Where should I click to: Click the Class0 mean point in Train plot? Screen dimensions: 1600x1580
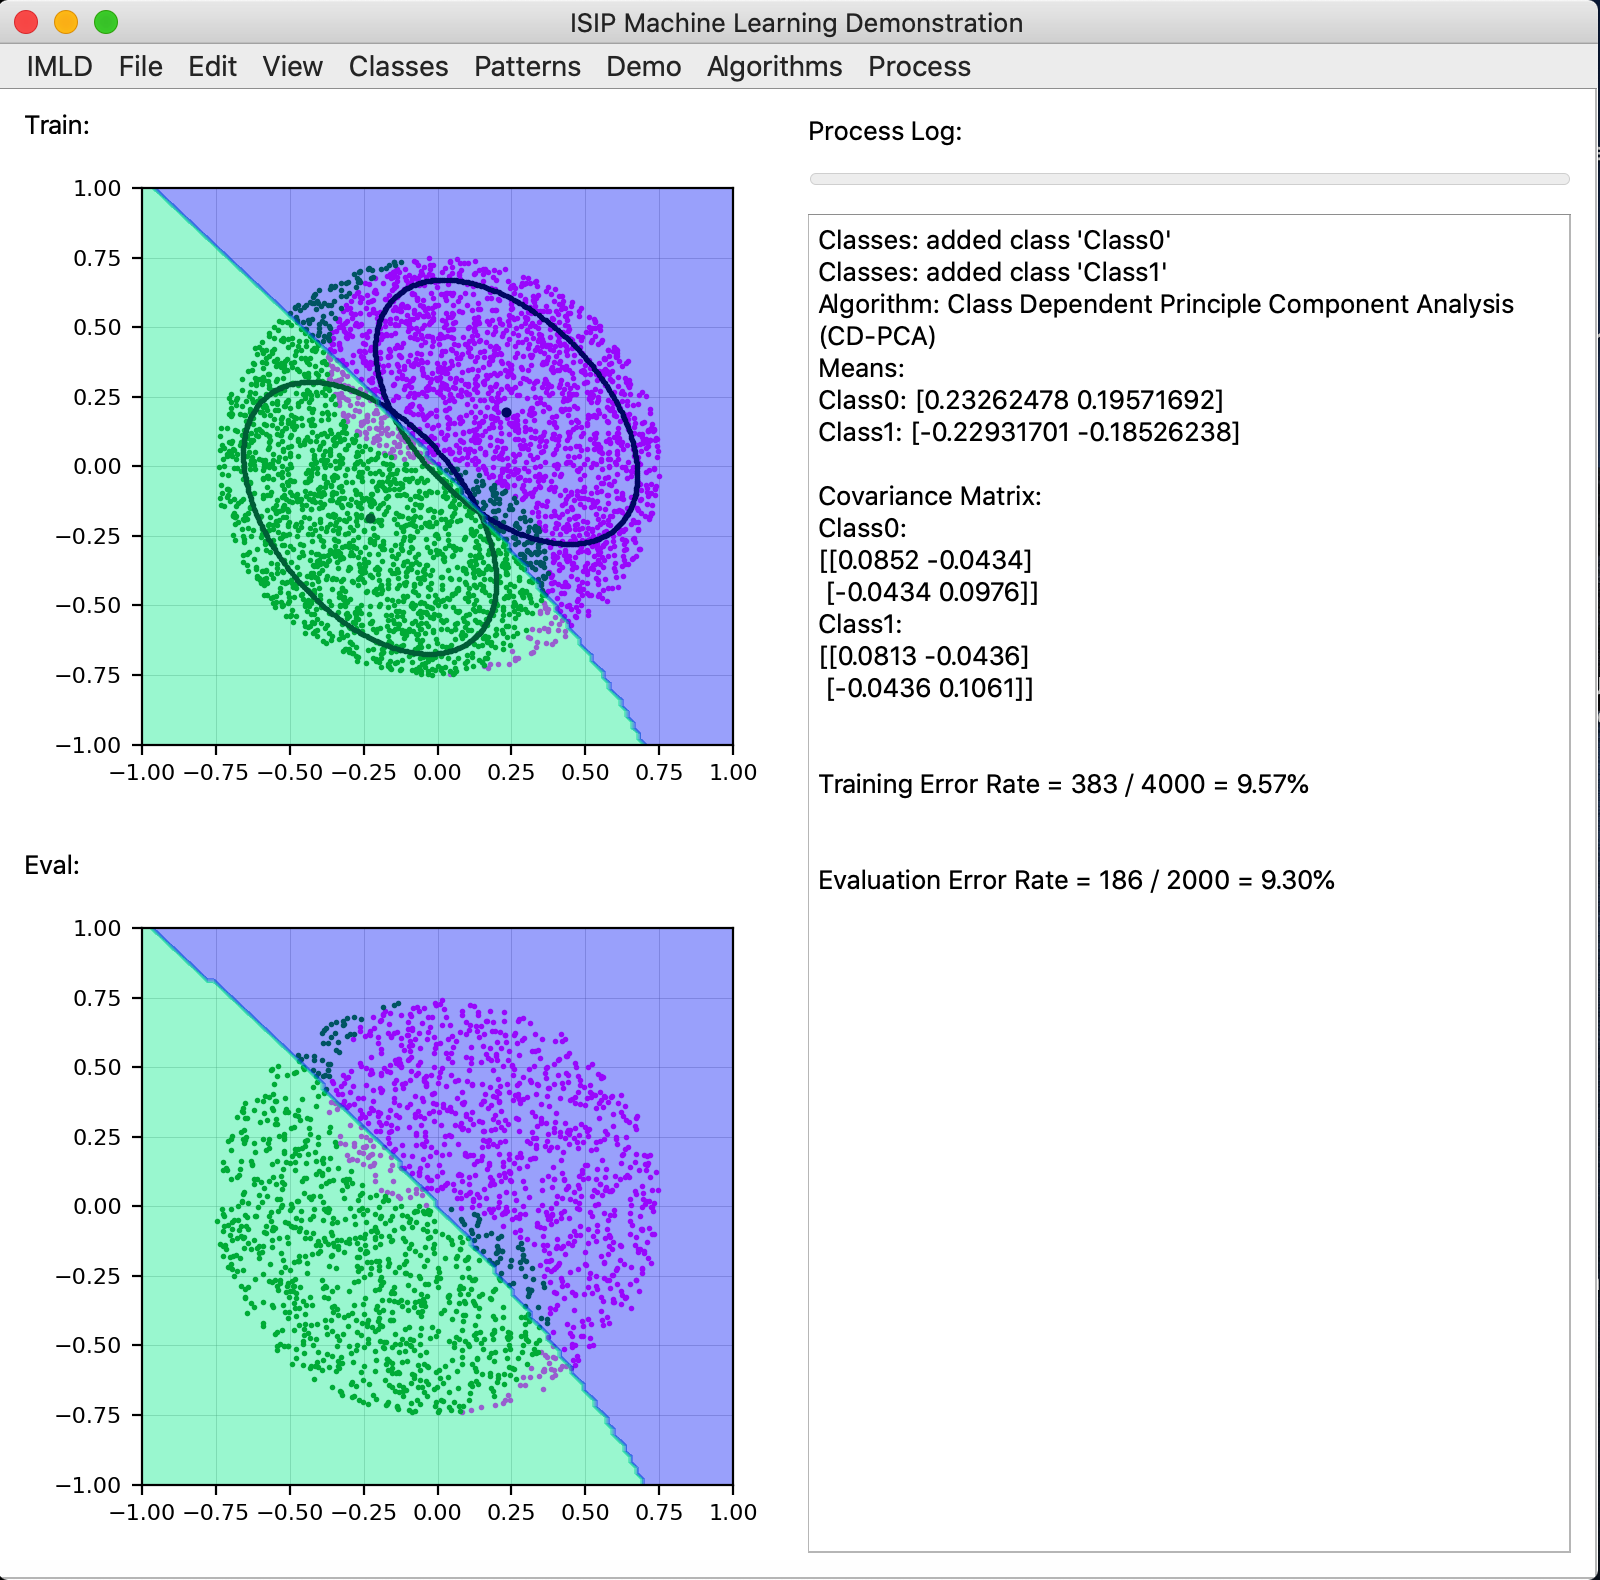(506, 412)
